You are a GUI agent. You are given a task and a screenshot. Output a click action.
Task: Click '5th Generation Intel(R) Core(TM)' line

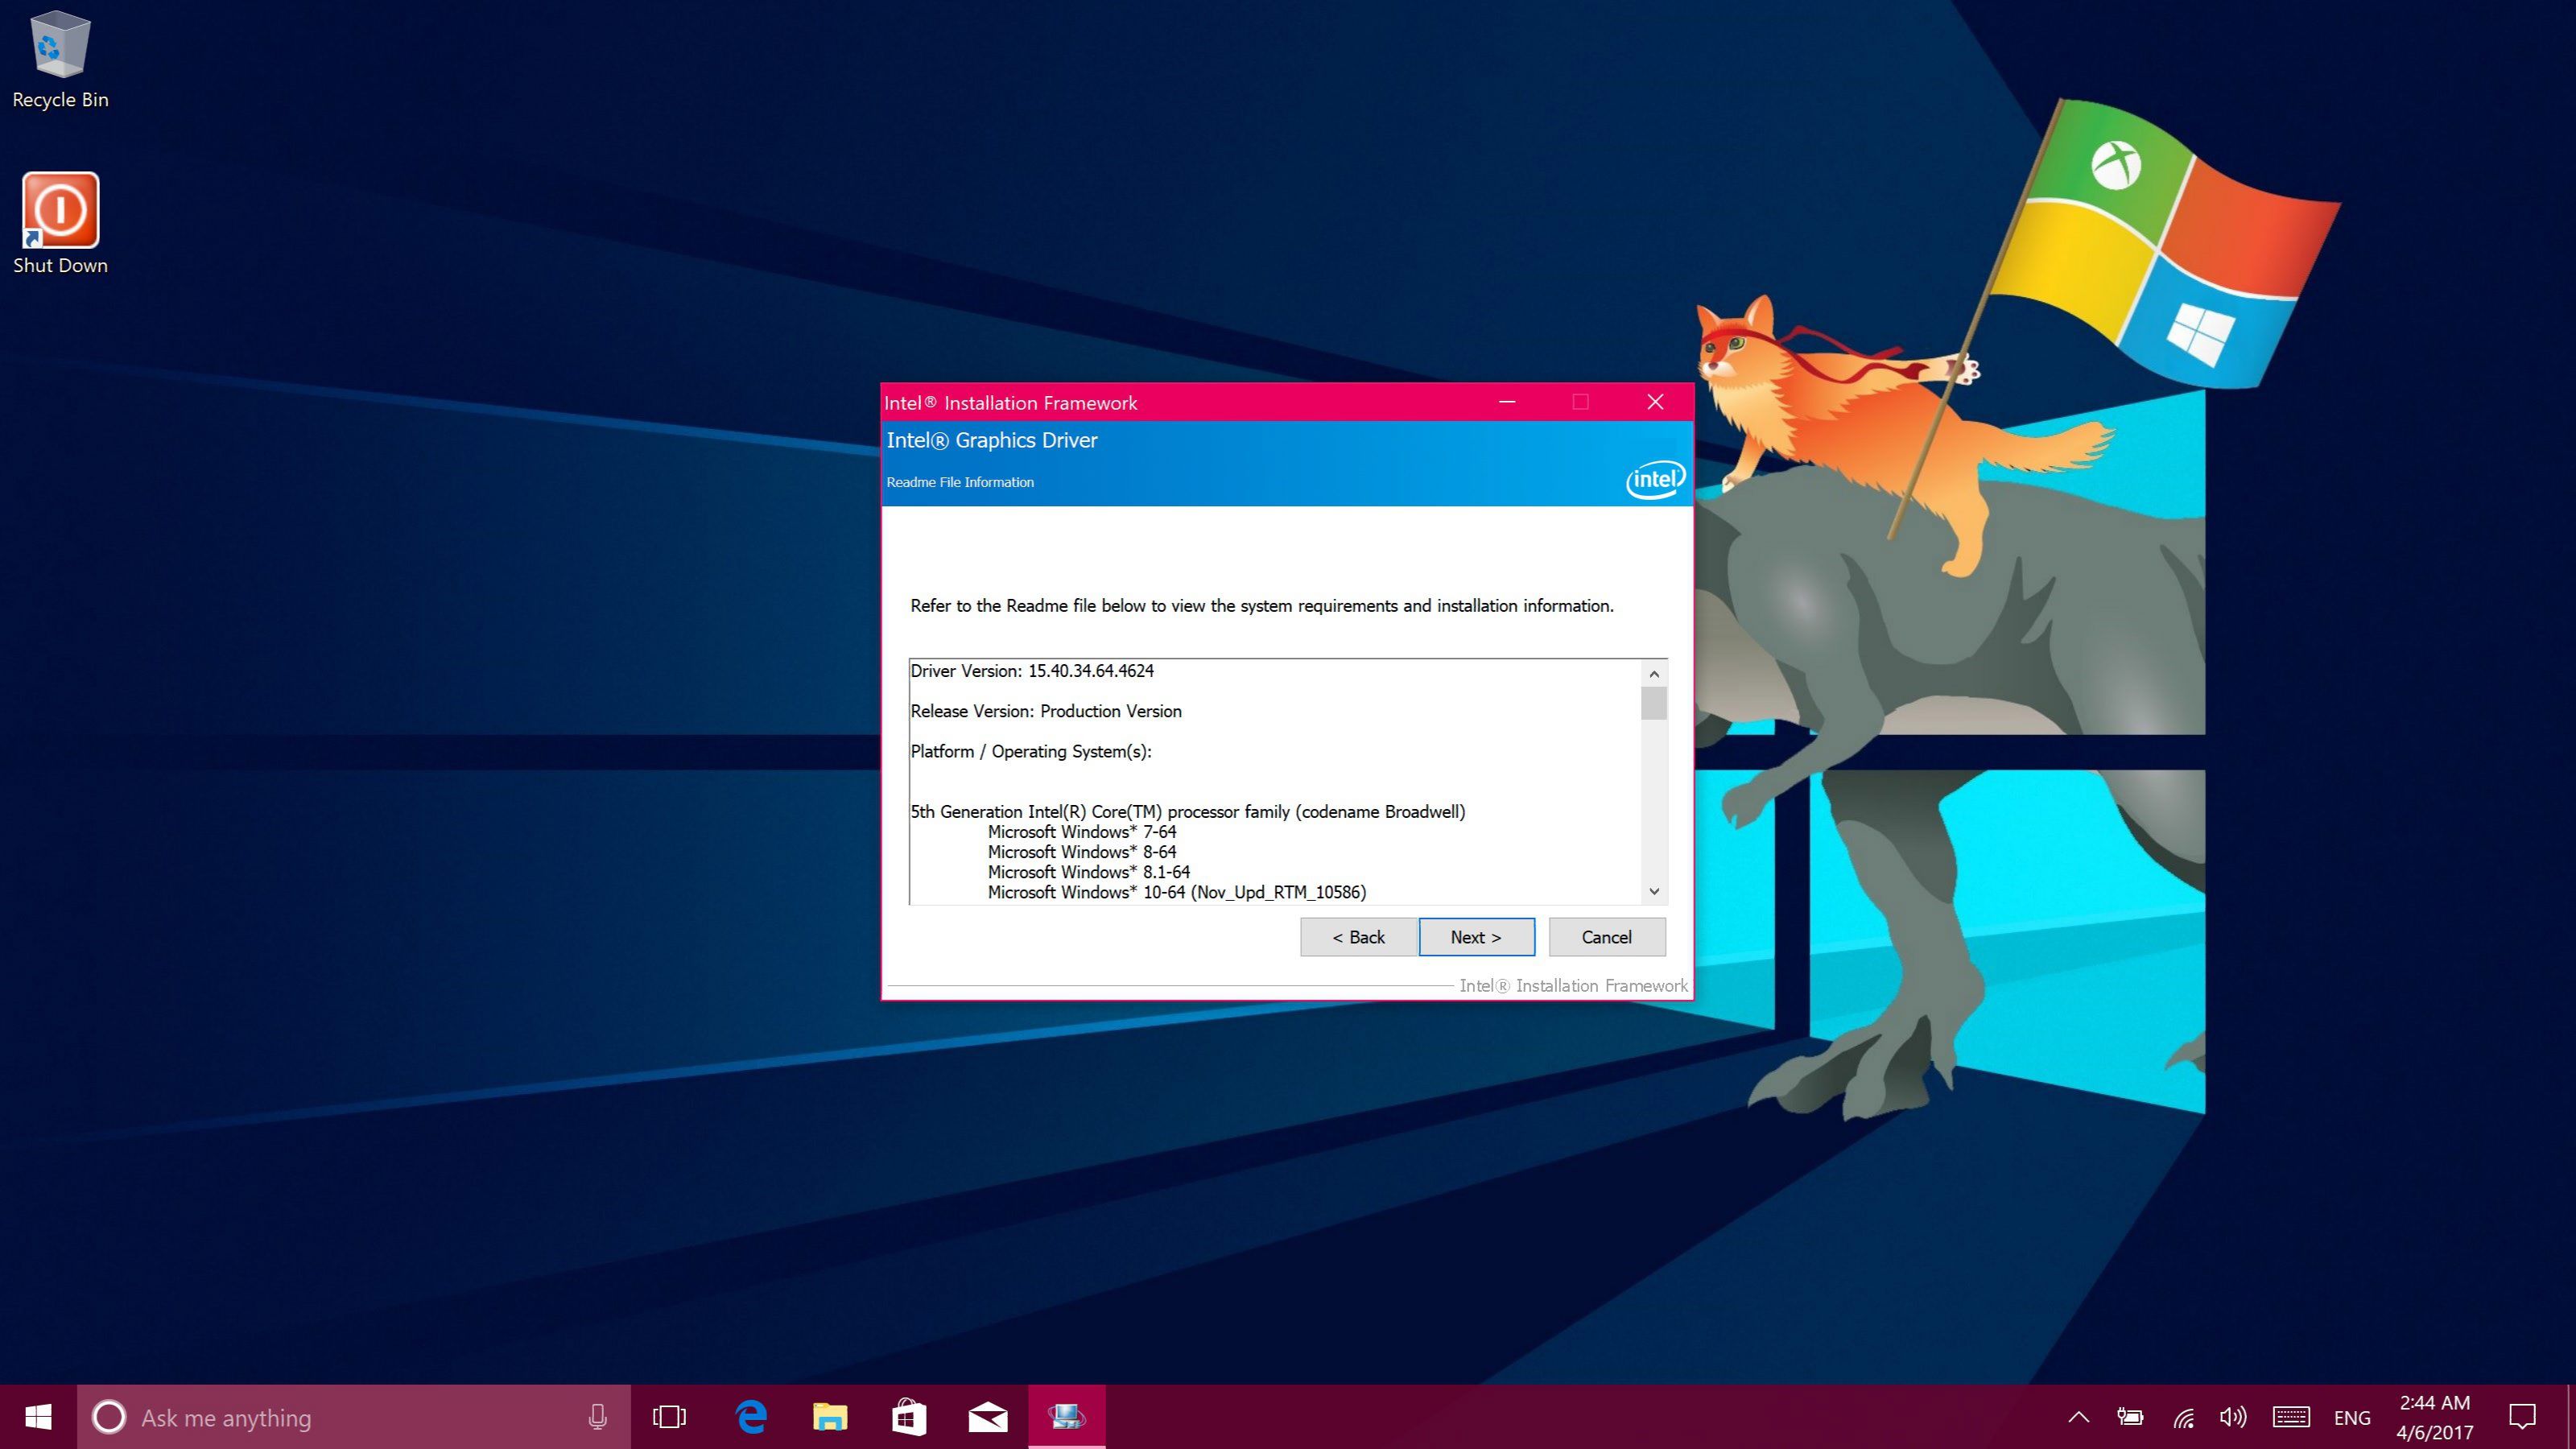click(1188, 812)
